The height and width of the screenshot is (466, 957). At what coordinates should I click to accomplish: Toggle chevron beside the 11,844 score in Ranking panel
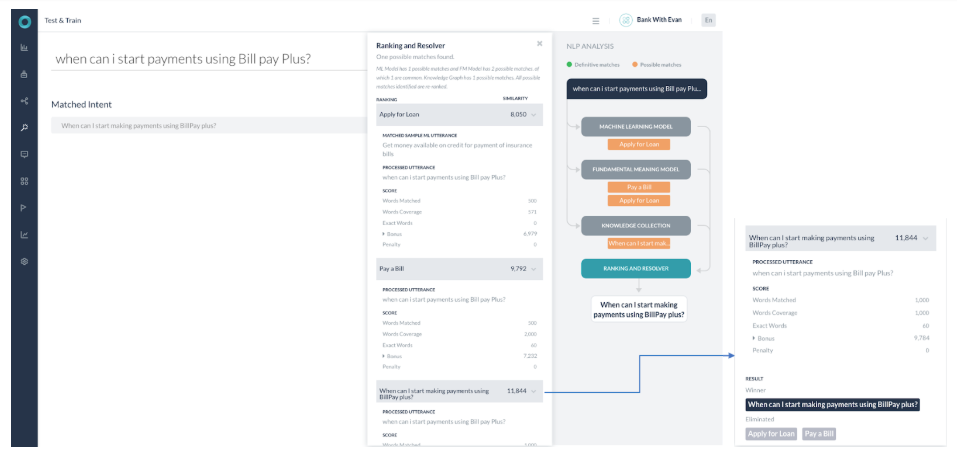pos(533,391)
